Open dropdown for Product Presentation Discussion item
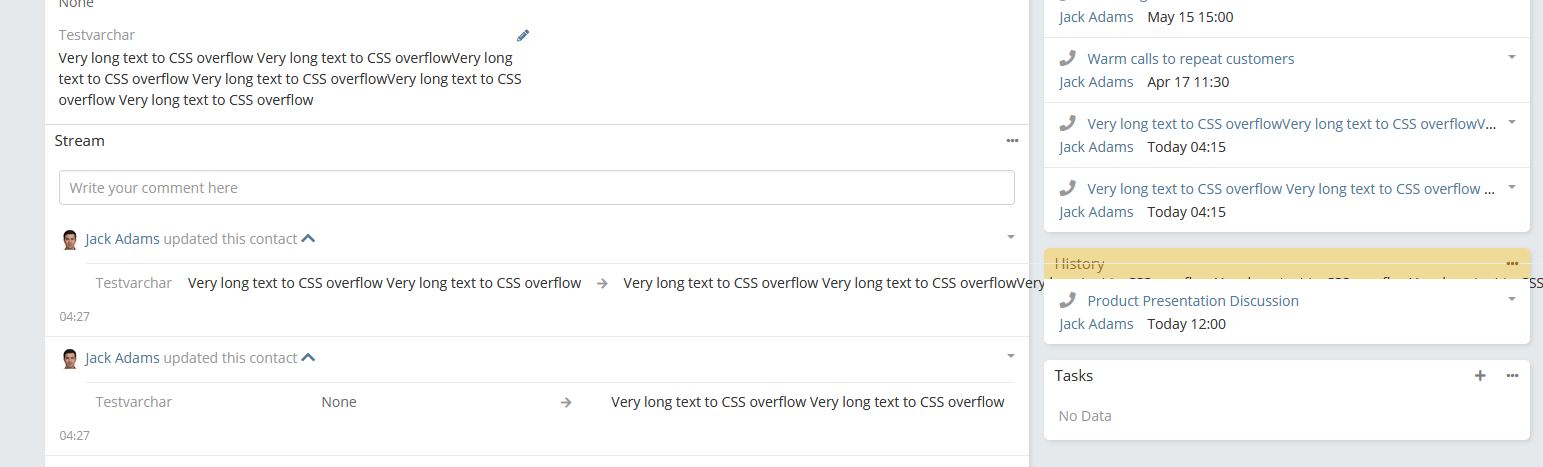 point(1512,299)
